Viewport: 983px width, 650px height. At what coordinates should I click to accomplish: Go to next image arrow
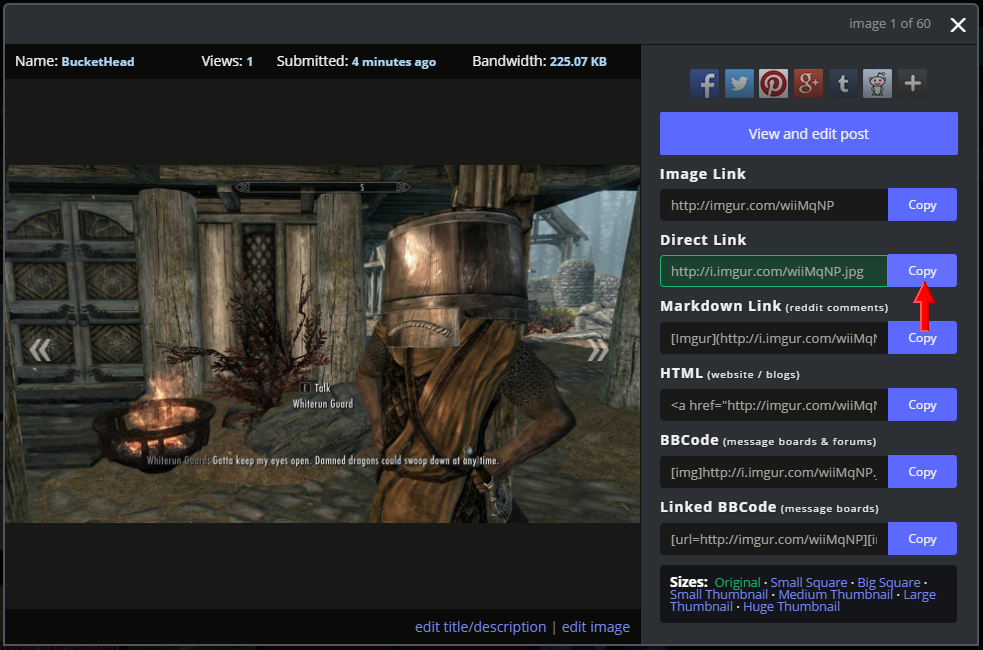click(597, 350)
